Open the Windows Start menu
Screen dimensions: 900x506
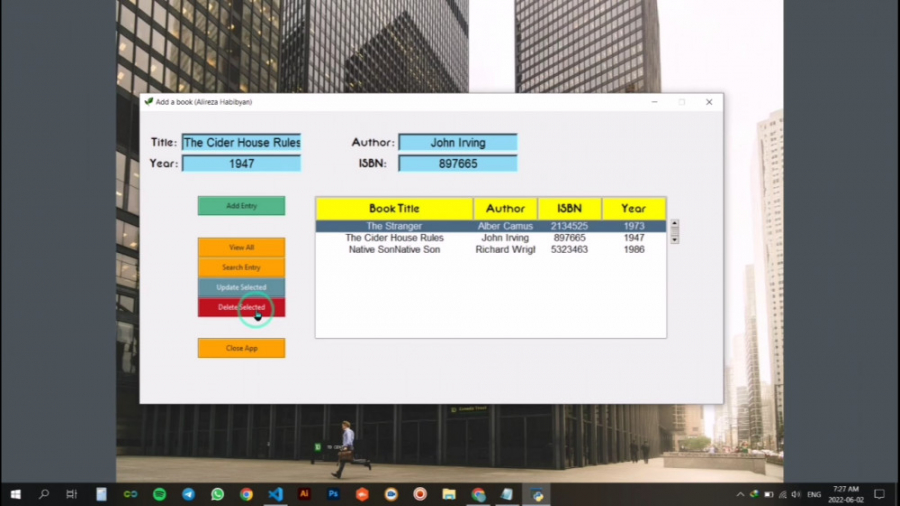click(x=15, y=494)
